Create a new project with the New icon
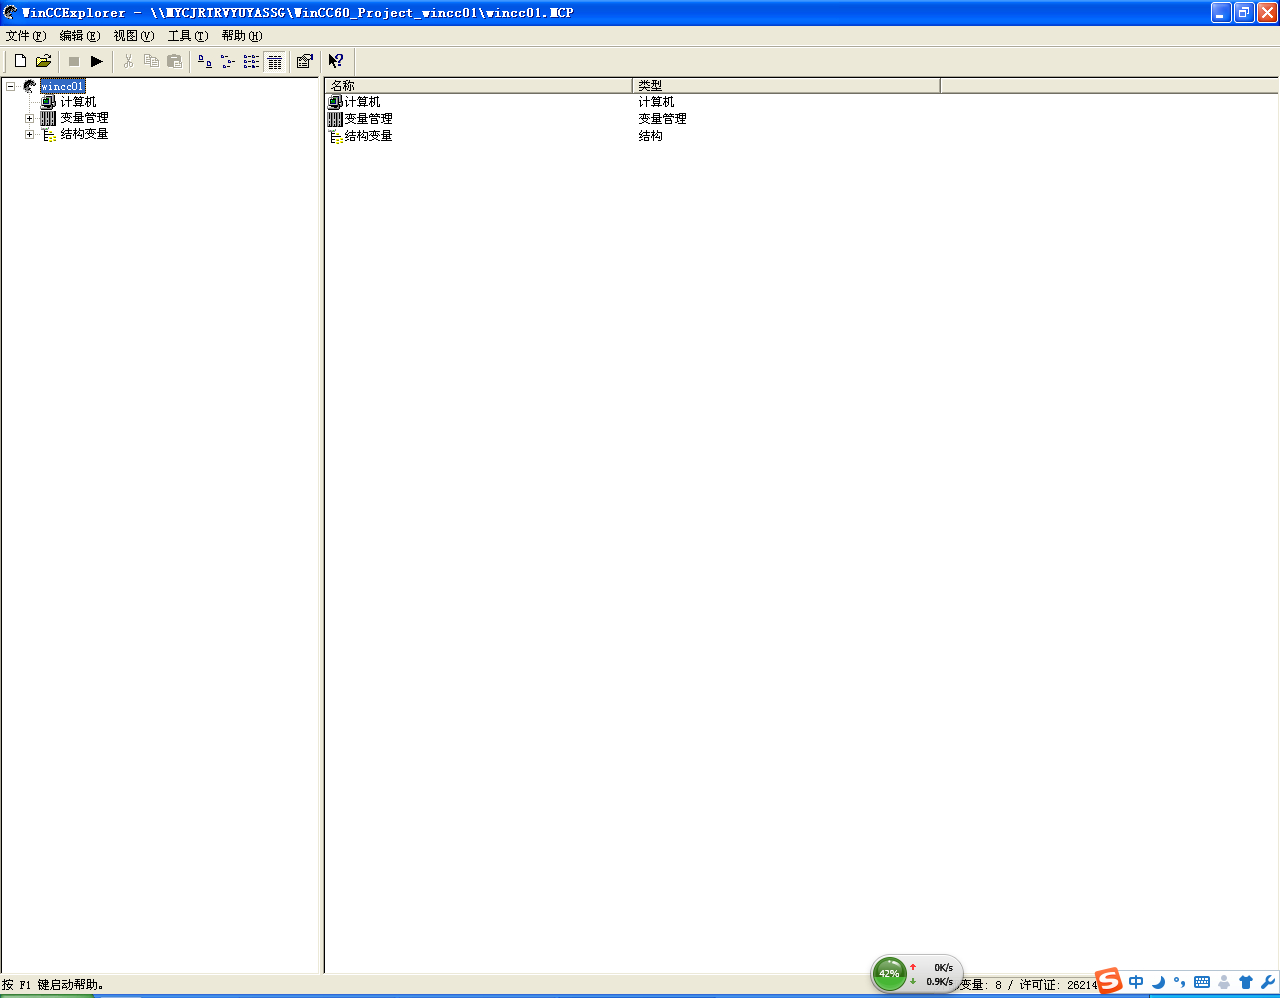This screenshot has height=998, width=1280. click(20, 61)
